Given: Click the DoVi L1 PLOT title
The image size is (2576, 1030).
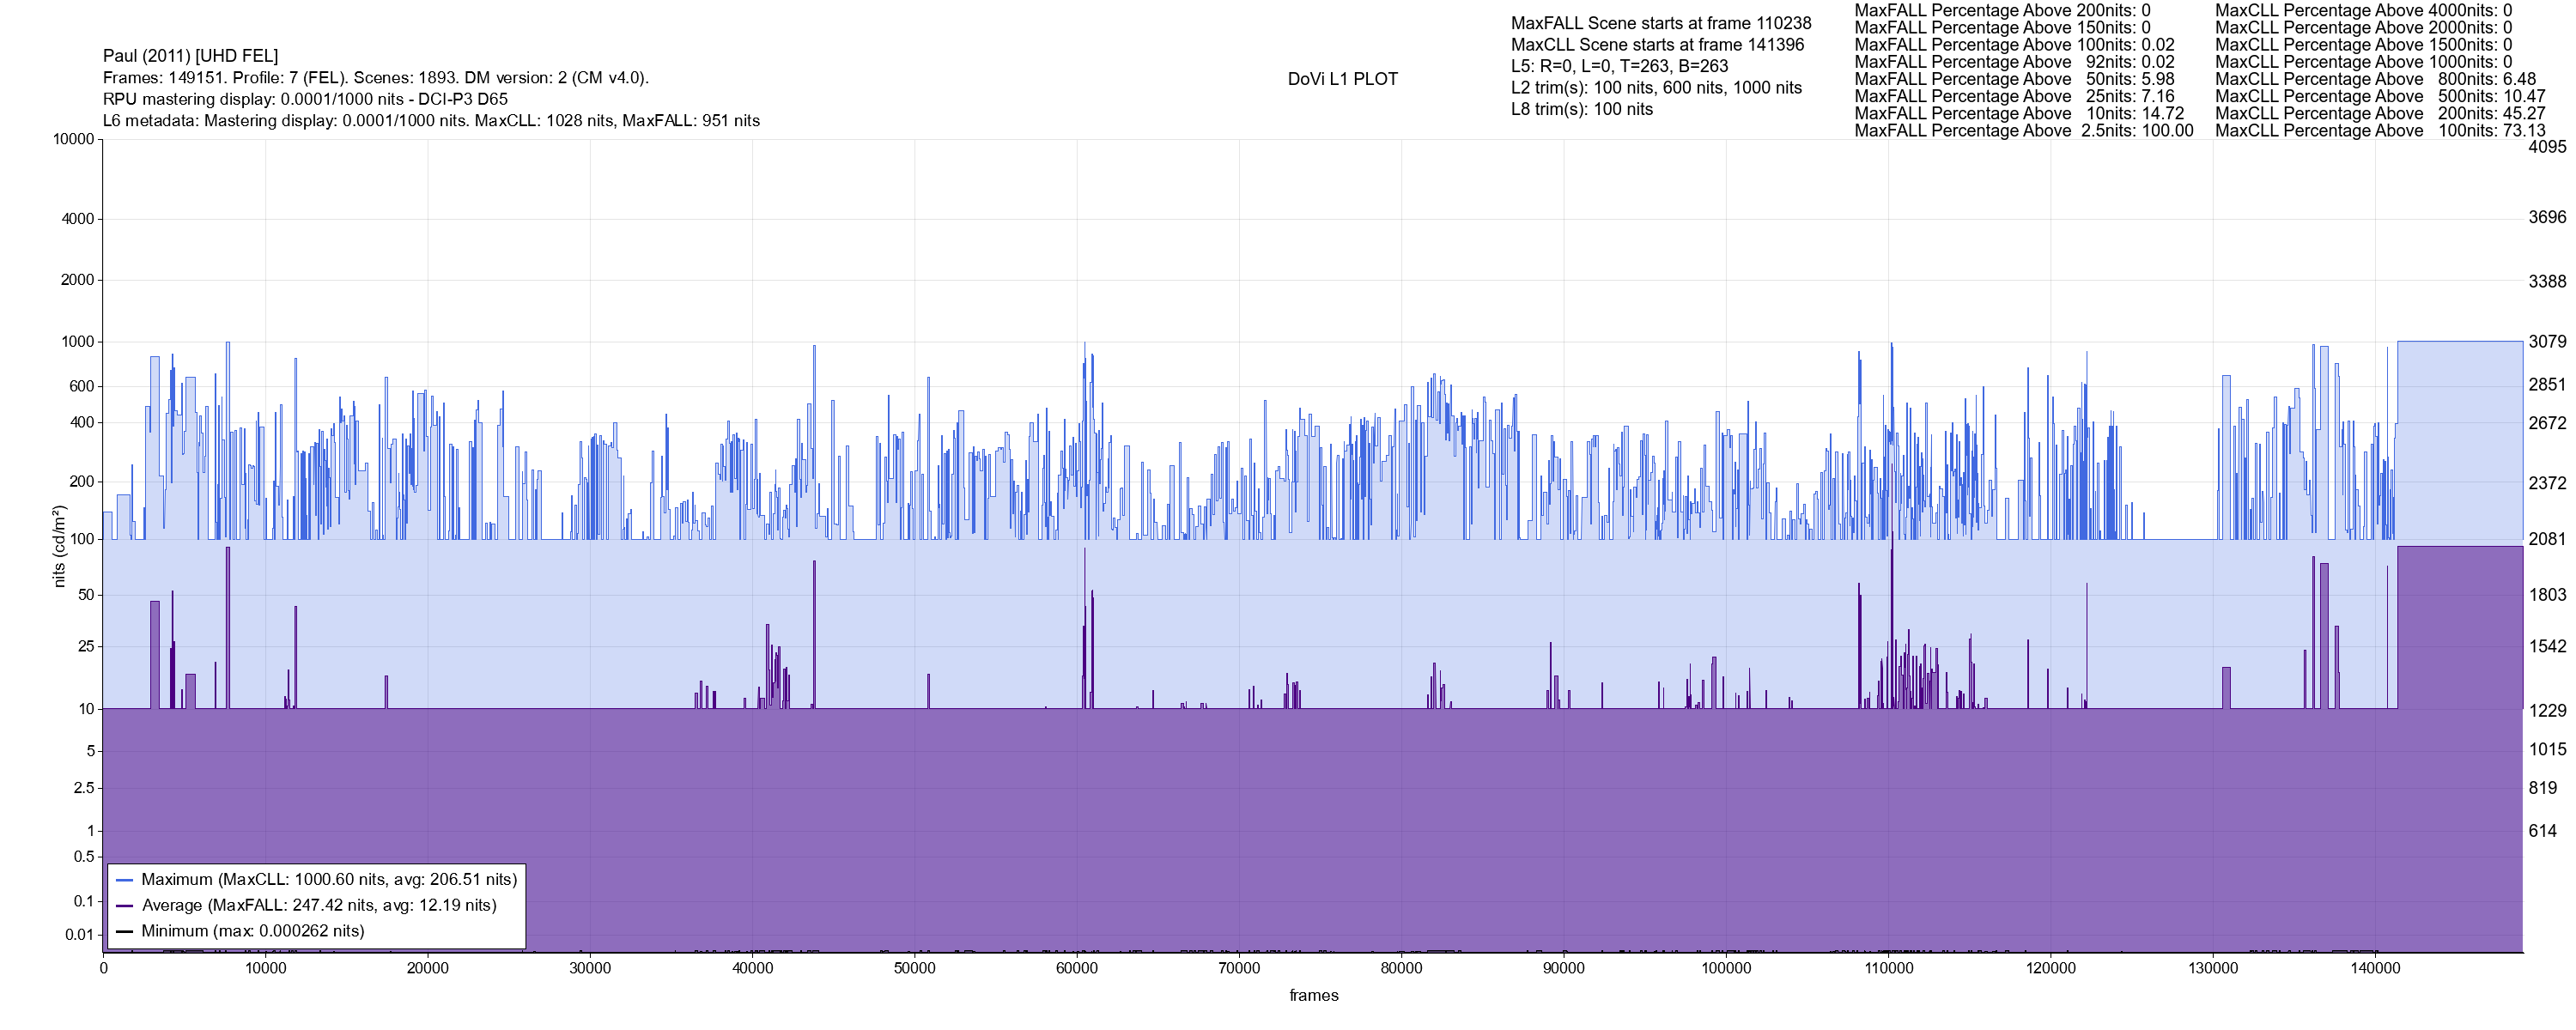Looking at the screenshot, I should point(1342,79).
